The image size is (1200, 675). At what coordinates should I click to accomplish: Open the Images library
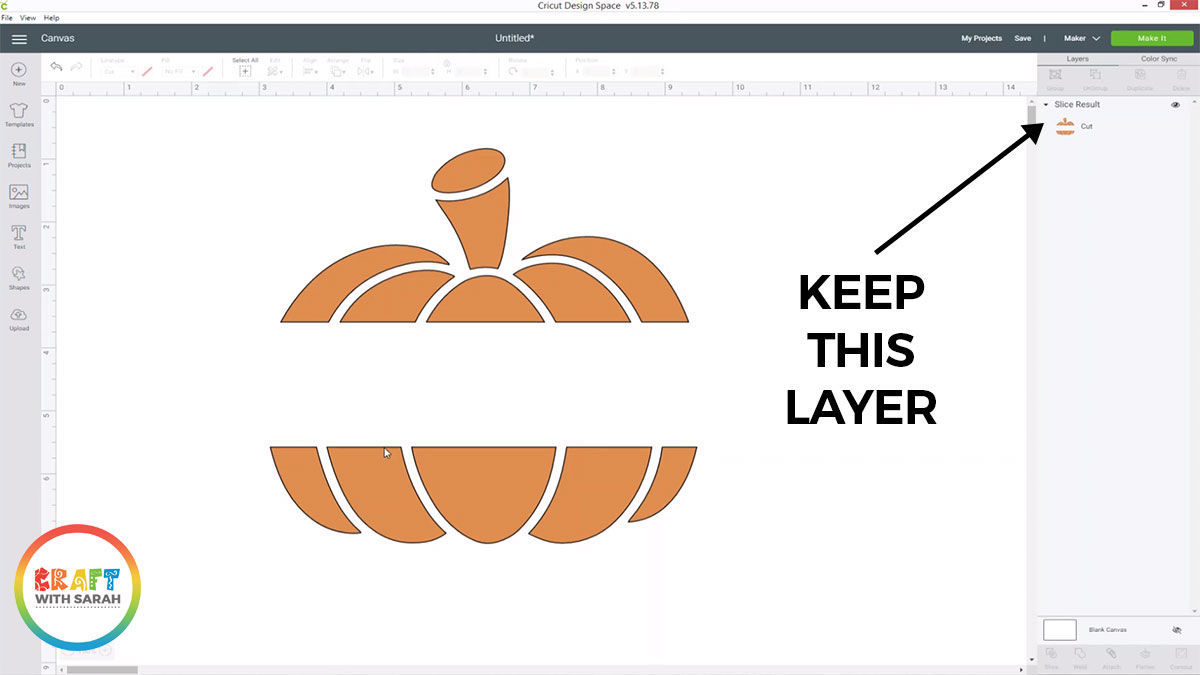(19, 195)
